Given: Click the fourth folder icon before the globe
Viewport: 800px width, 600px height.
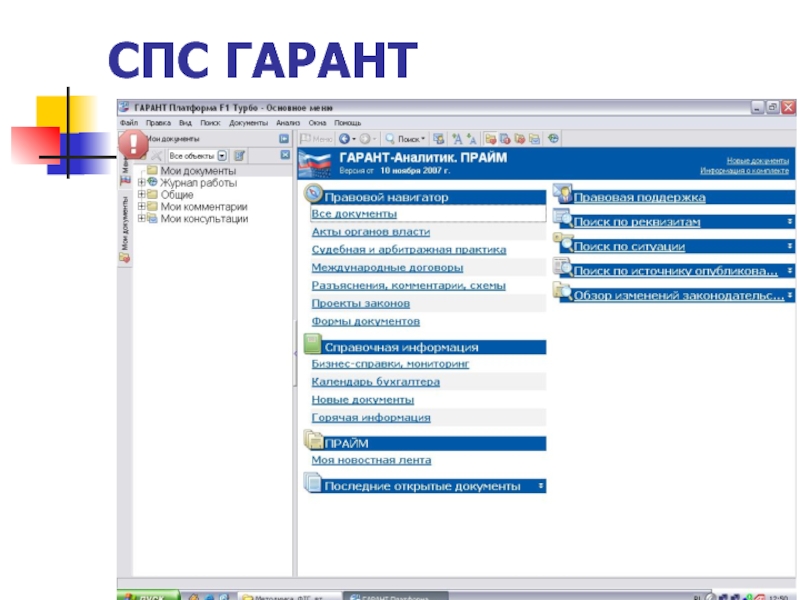Looking at the screenshot, I should [x=534, y=139].
